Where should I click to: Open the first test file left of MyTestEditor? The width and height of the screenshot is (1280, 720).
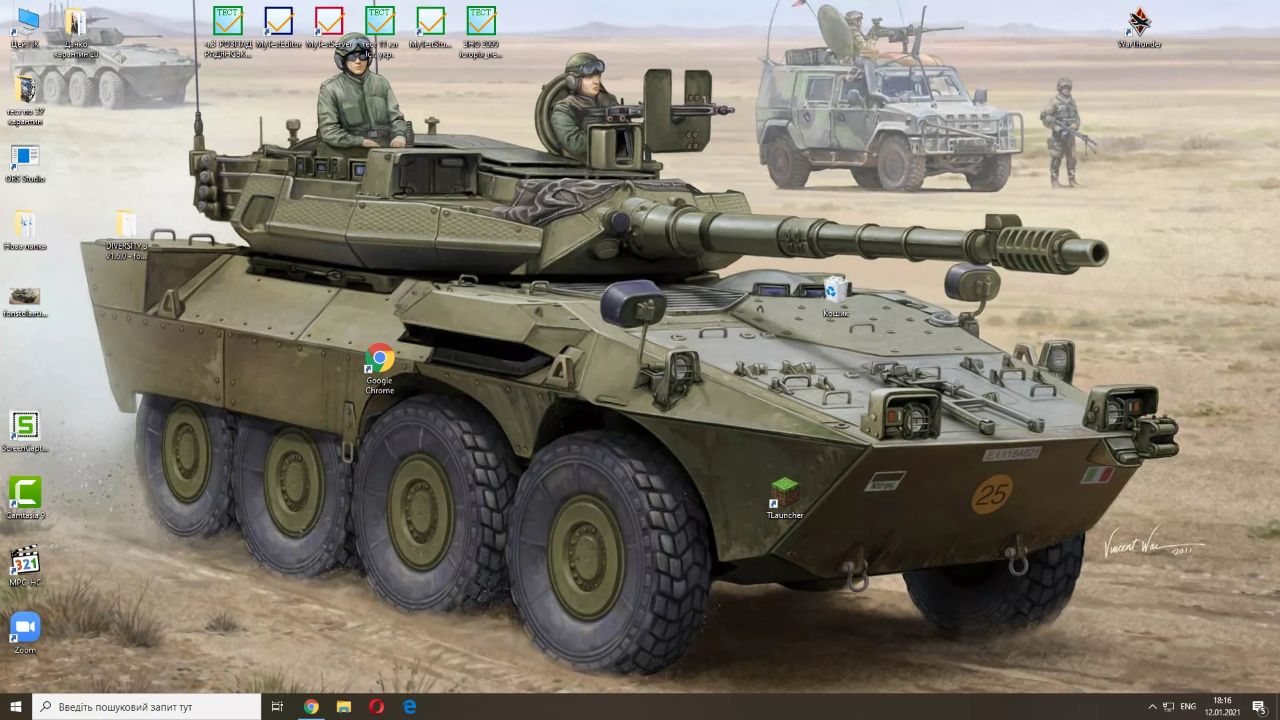coord(228,33)
